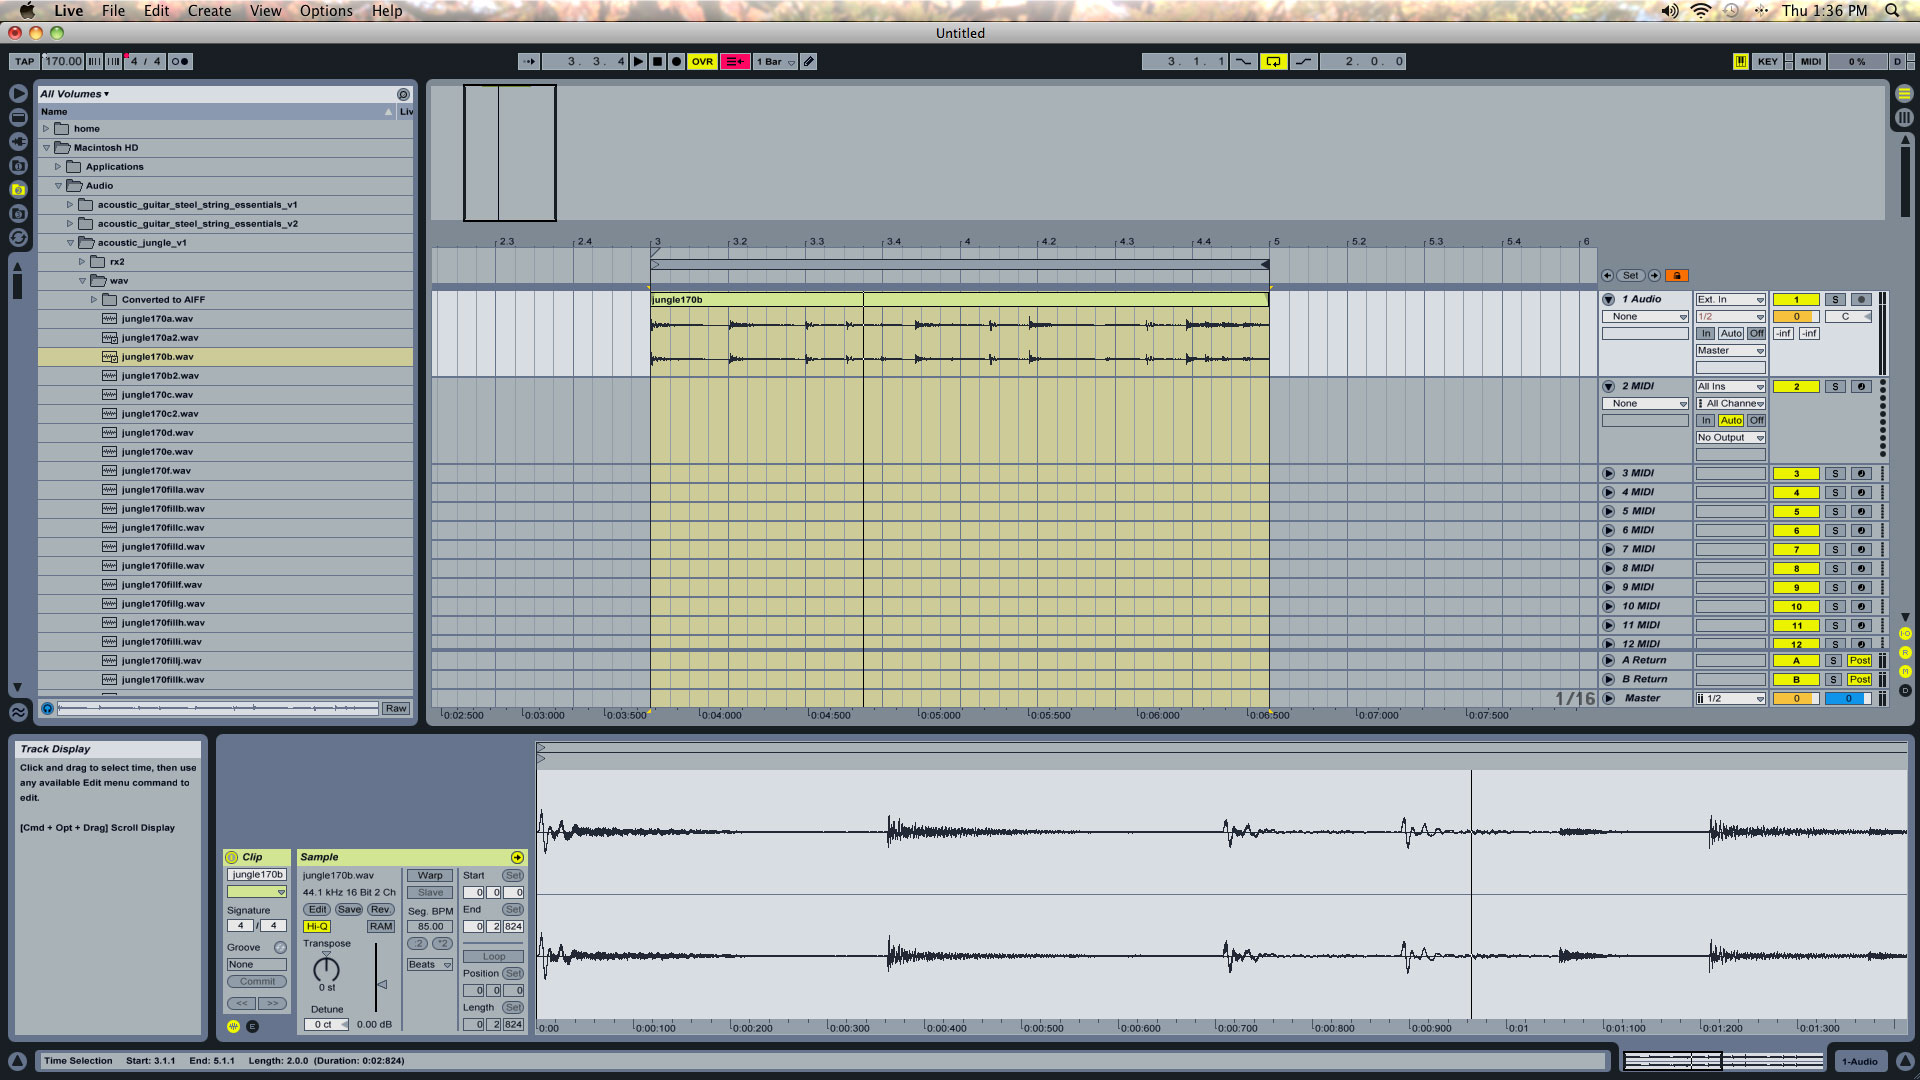Expand the Applications folder in browser

coord(58,167)
